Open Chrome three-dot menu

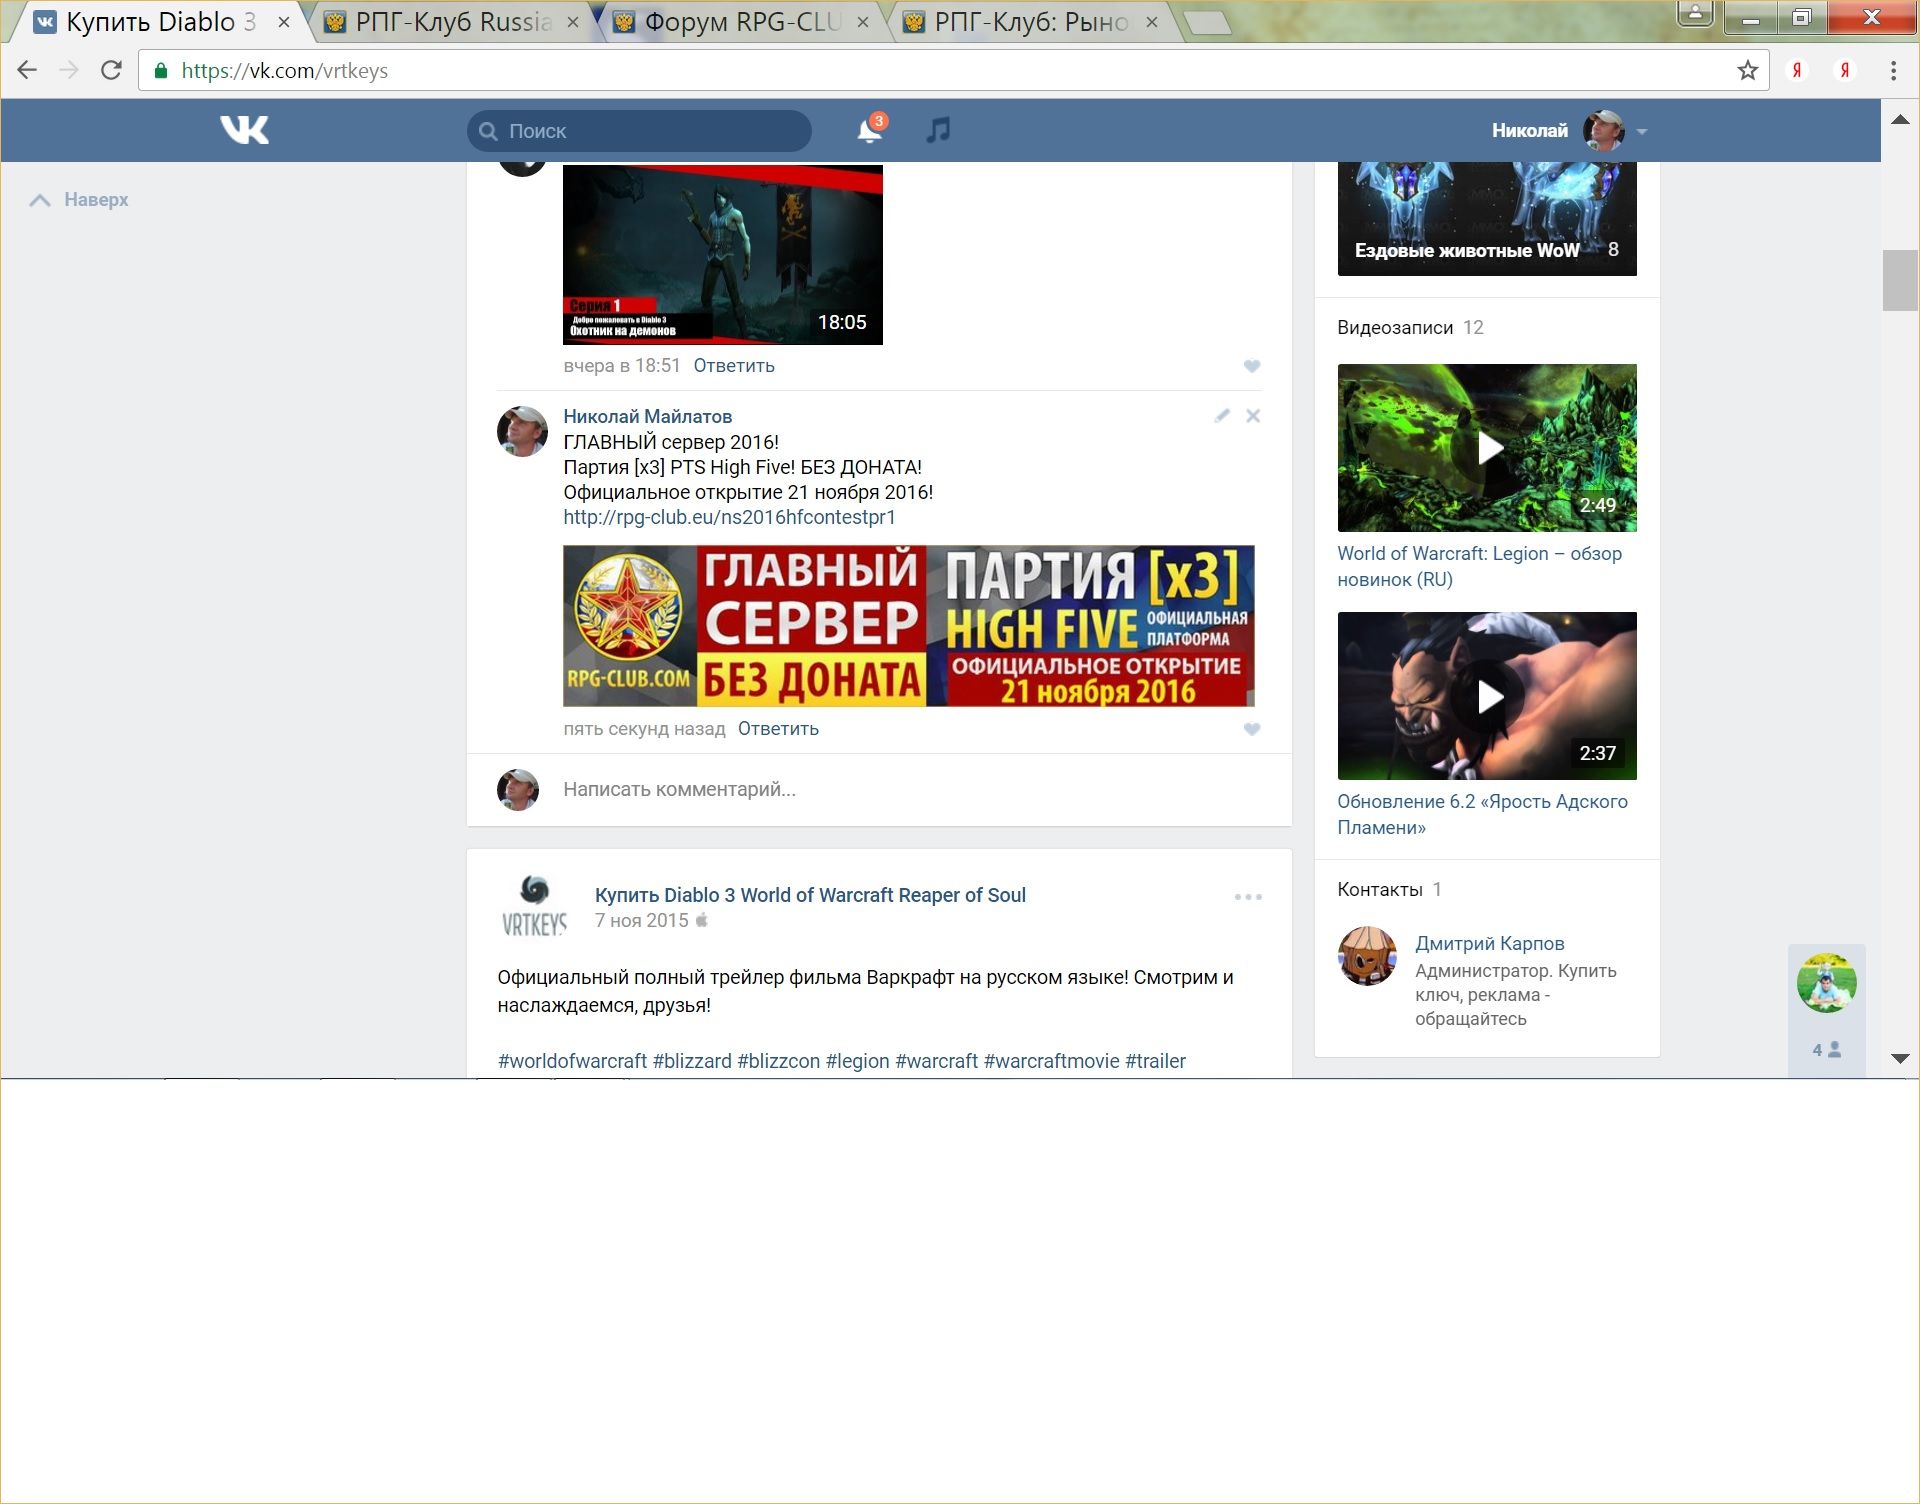(x=1893, y=70)
